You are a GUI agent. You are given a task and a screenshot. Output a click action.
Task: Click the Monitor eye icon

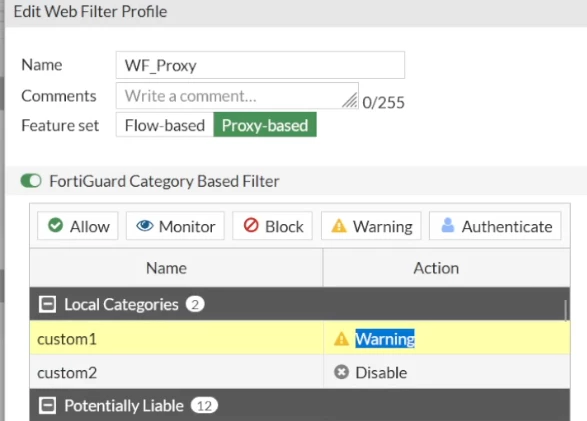[145, 226]
